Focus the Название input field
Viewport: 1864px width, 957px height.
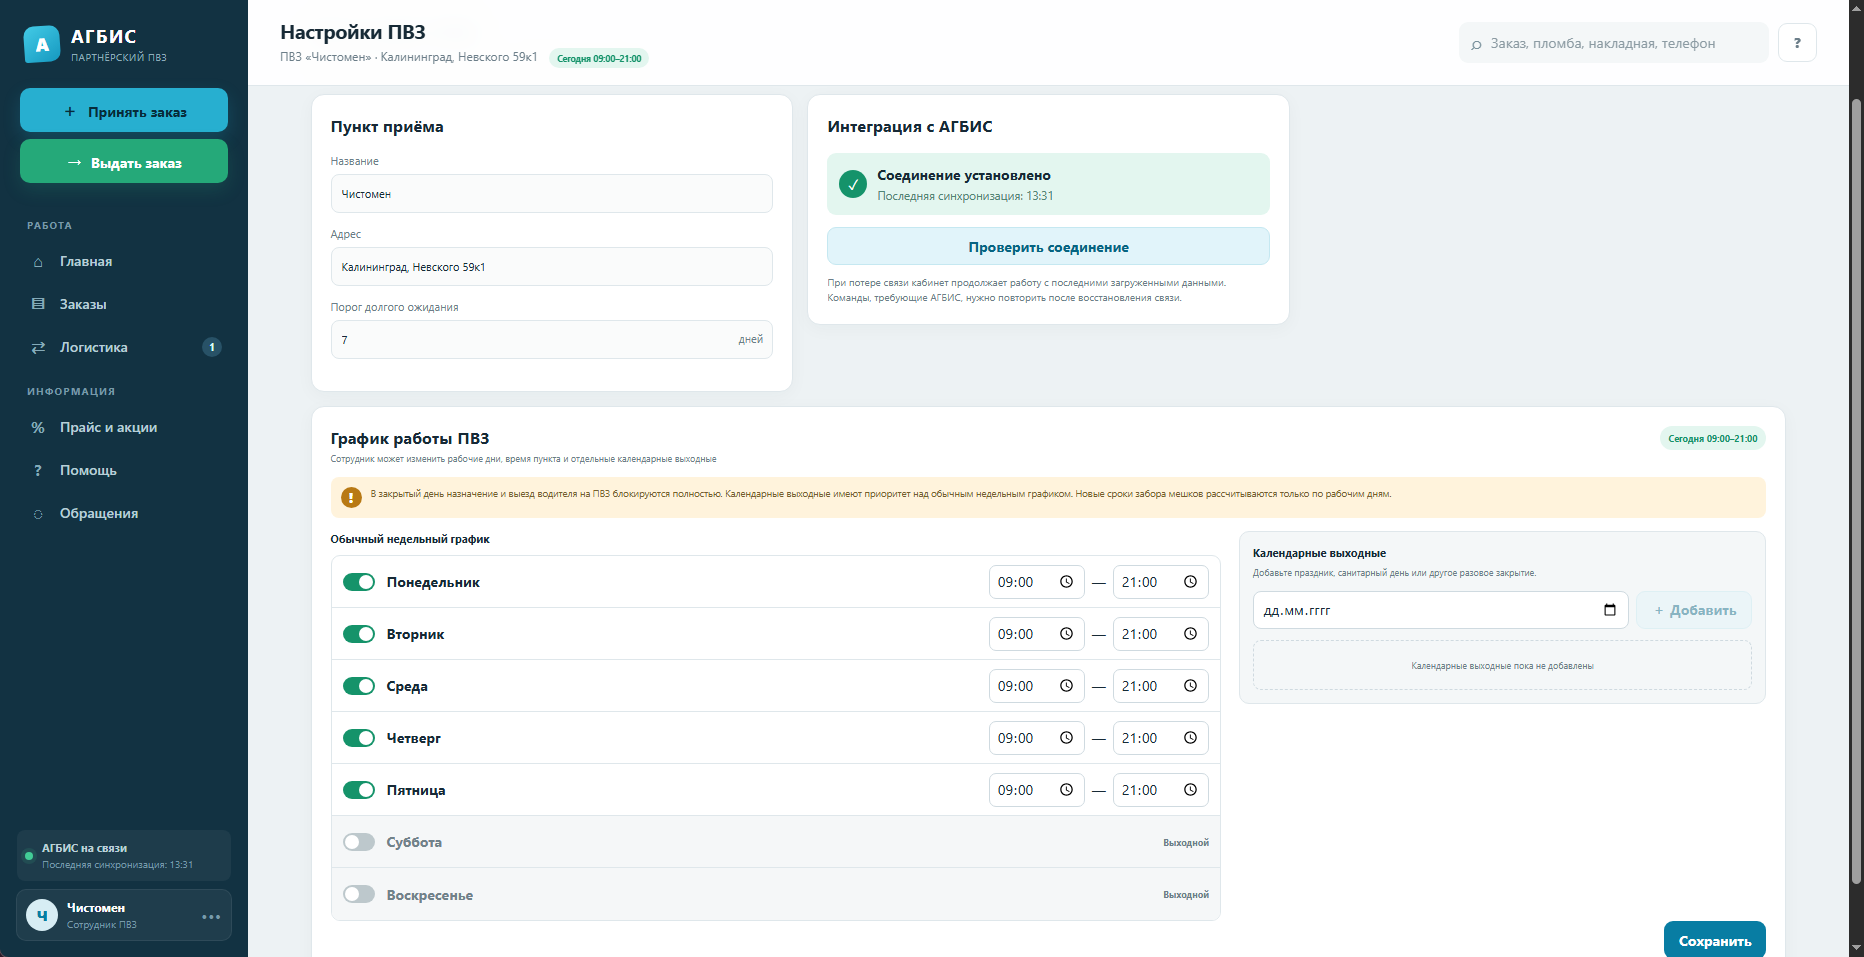pos(552,193)
